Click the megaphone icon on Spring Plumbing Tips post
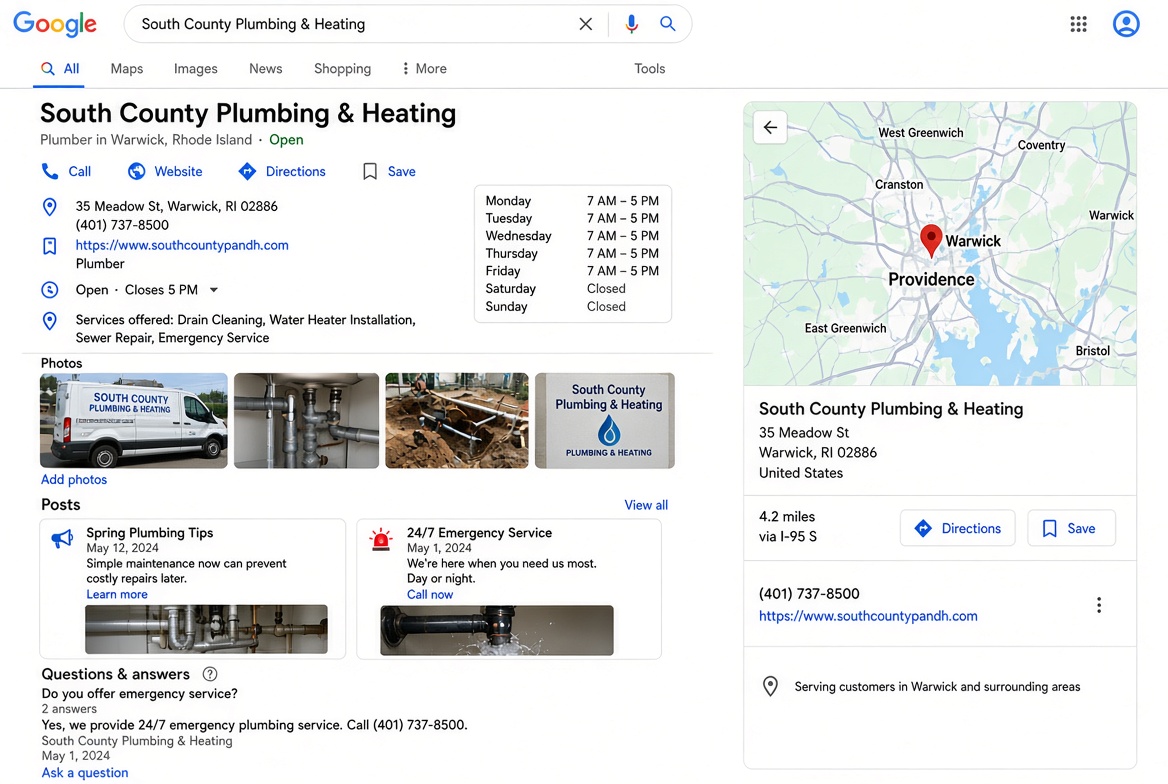 62,538
